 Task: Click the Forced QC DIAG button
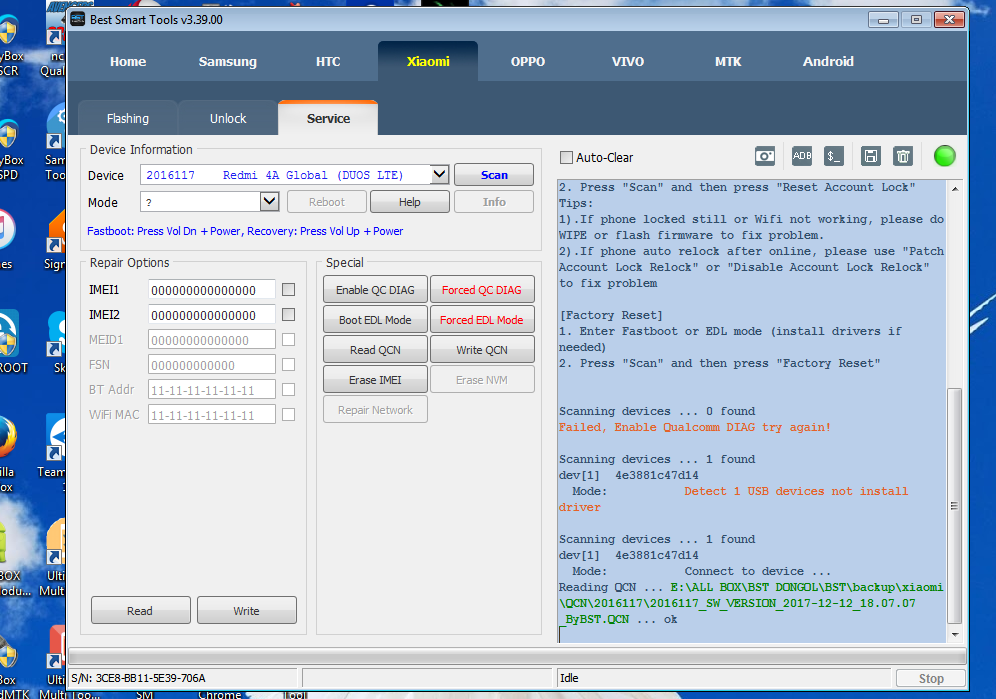click(x=481, y=290)
